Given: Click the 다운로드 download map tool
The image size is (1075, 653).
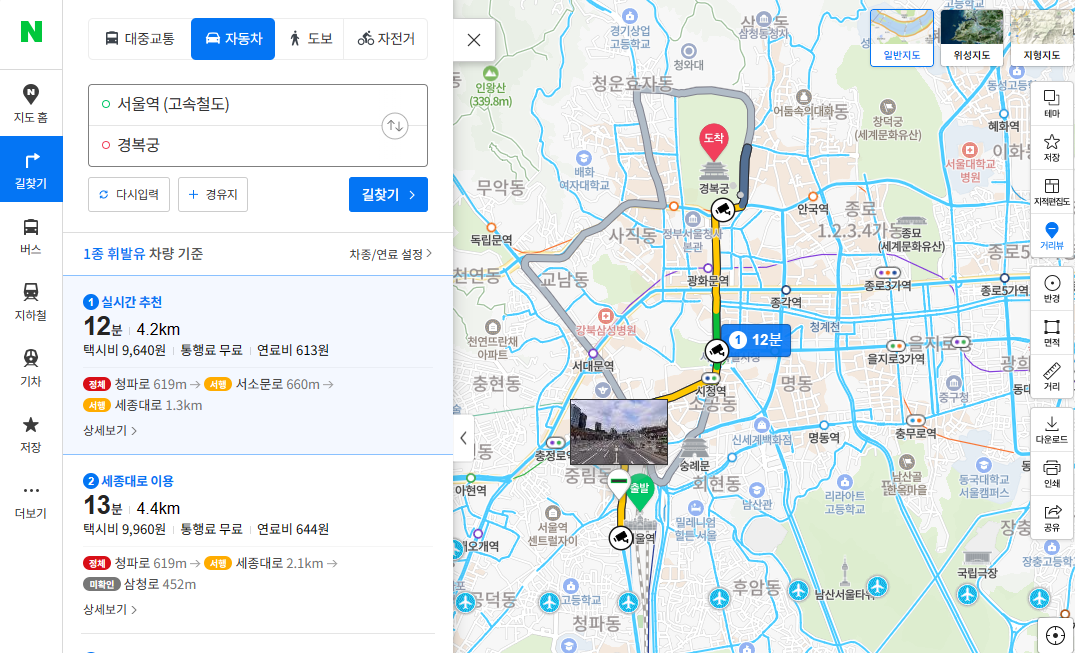Looking at the screenshot, I should pyautogui.click(x=1052, y=429).
